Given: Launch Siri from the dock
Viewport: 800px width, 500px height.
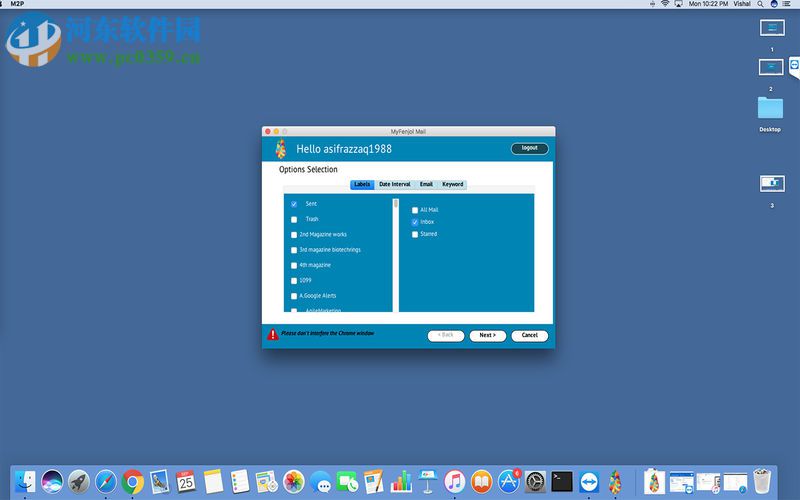Looking at the screenshot, I should pyautogui.click(x=52, y=482).
